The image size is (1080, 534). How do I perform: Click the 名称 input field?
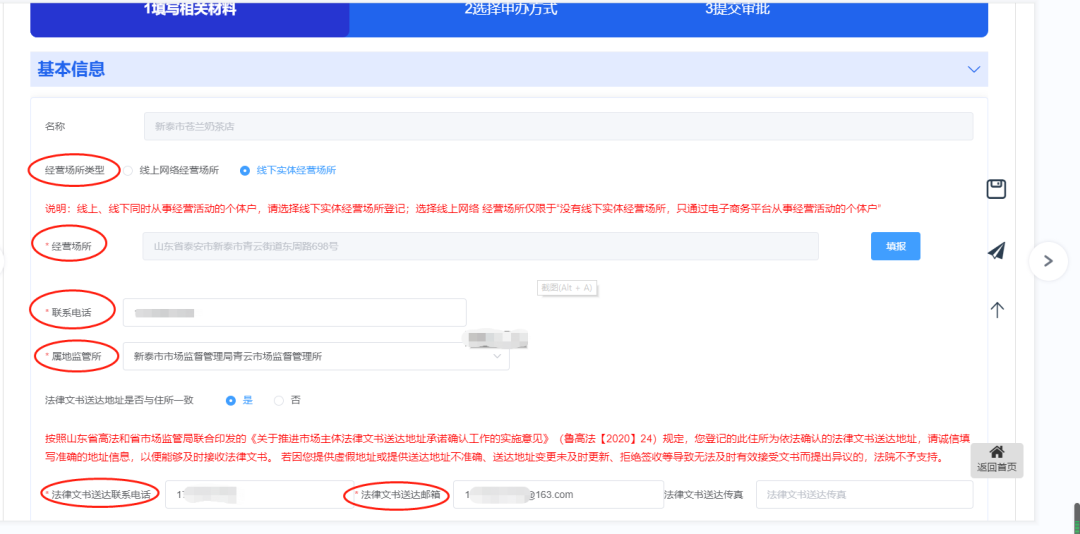[x=559, y=126]
